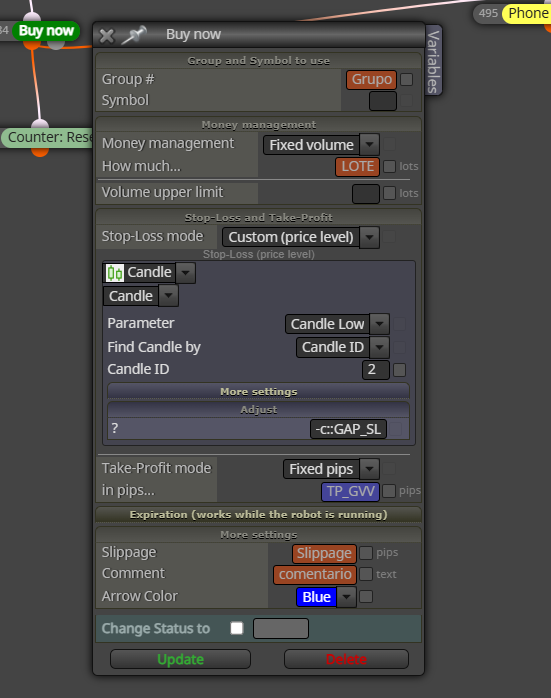Toggle the Slippage pips checkbox

point(366,553)
